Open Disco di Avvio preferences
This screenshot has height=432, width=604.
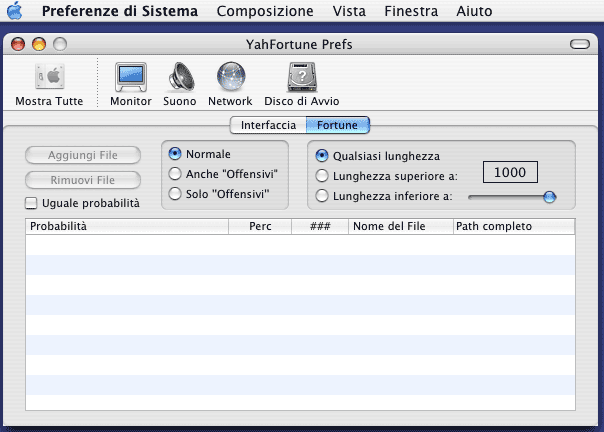[x=301, y=79]
